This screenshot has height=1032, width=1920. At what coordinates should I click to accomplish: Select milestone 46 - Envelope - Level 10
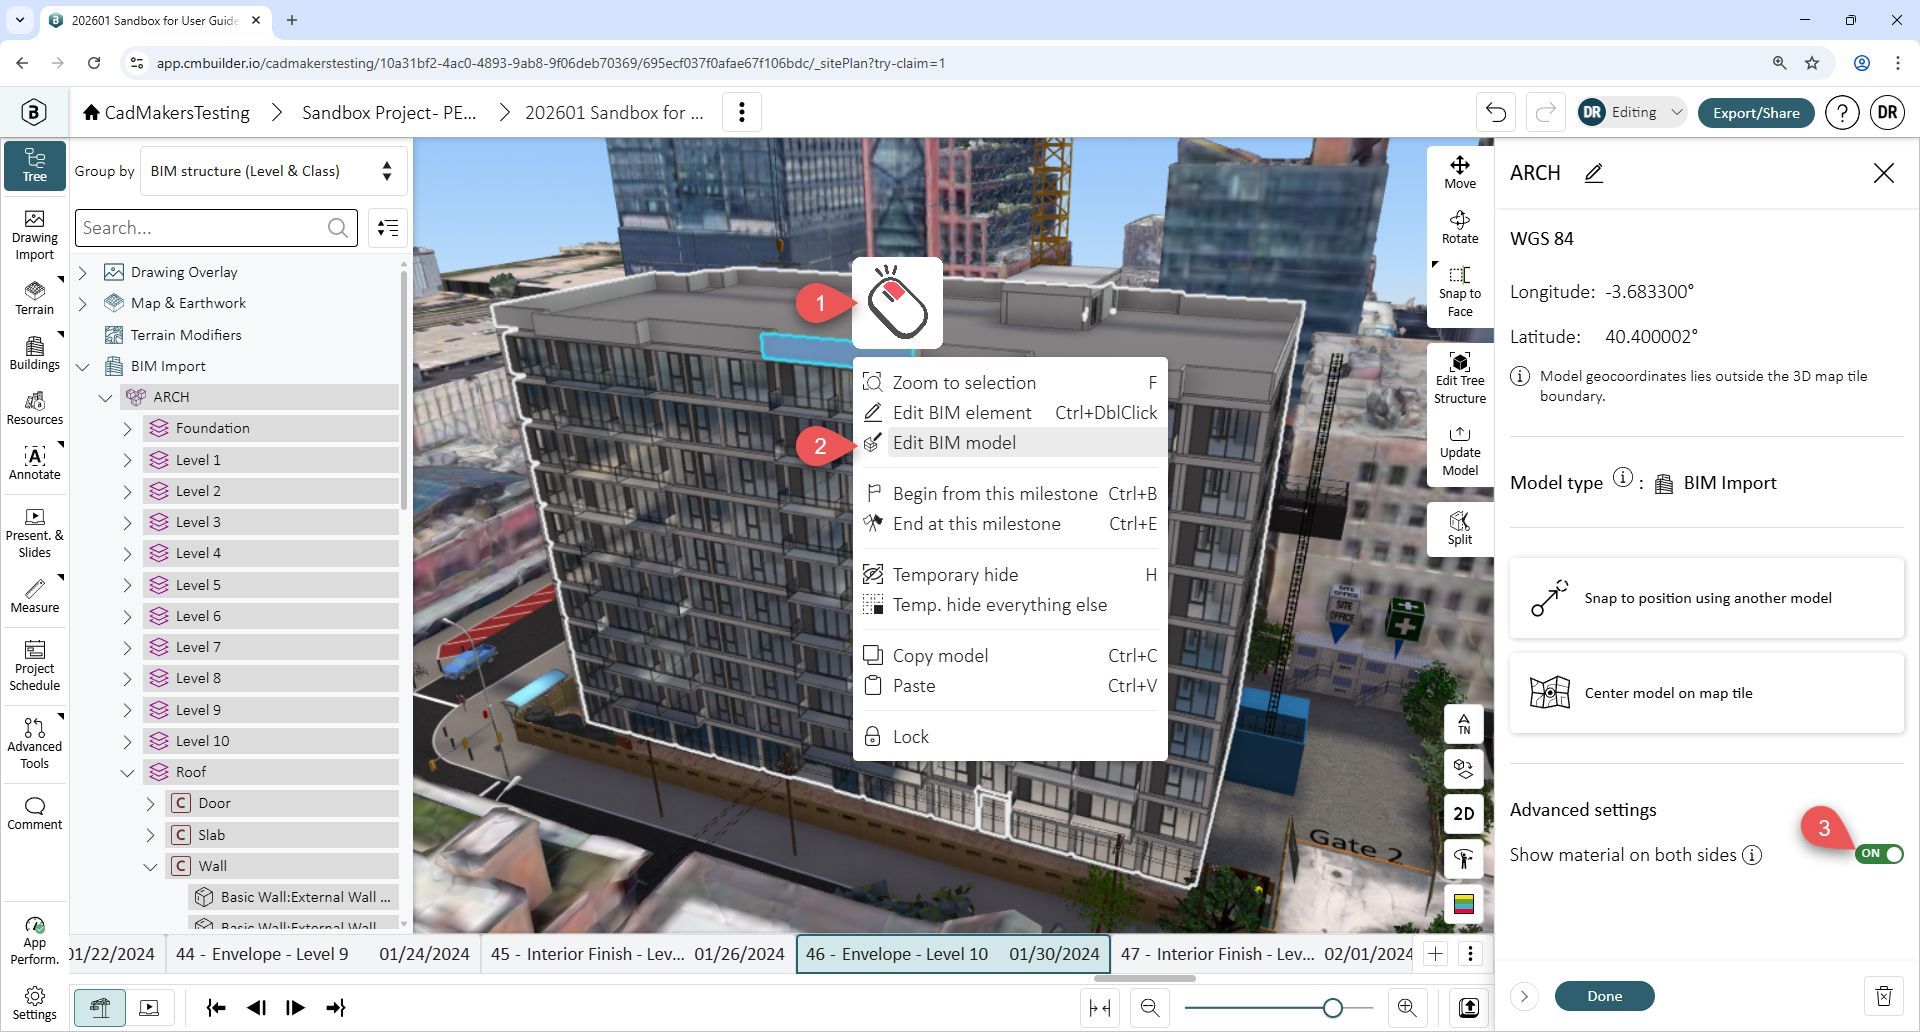[x=954, y=954]
